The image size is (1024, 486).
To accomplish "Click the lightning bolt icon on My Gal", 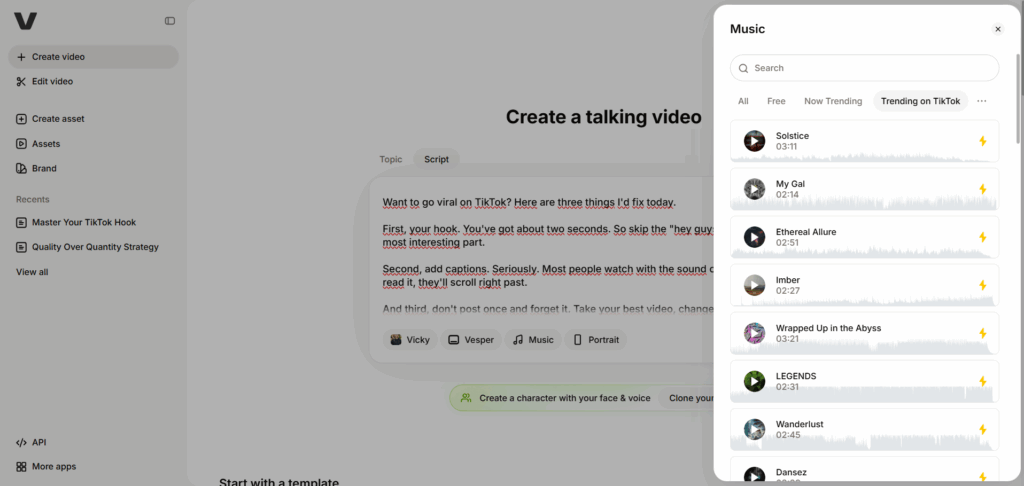I will click(982, 189).
